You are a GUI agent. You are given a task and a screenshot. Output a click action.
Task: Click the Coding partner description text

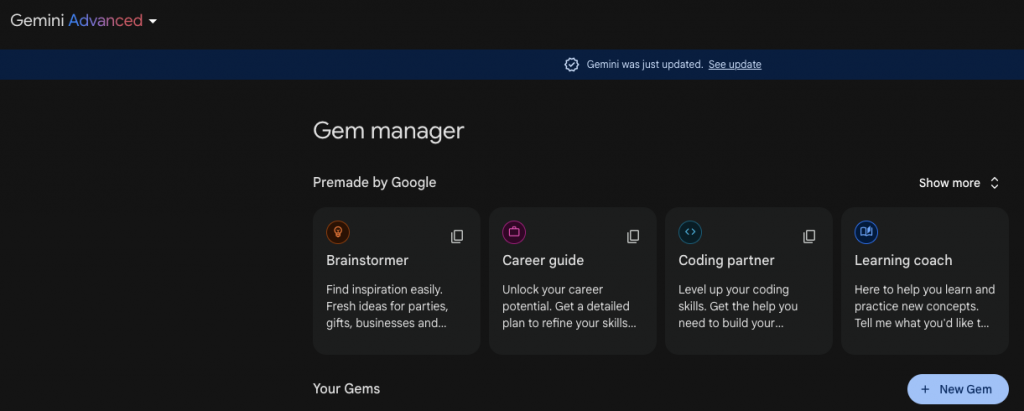738,306
